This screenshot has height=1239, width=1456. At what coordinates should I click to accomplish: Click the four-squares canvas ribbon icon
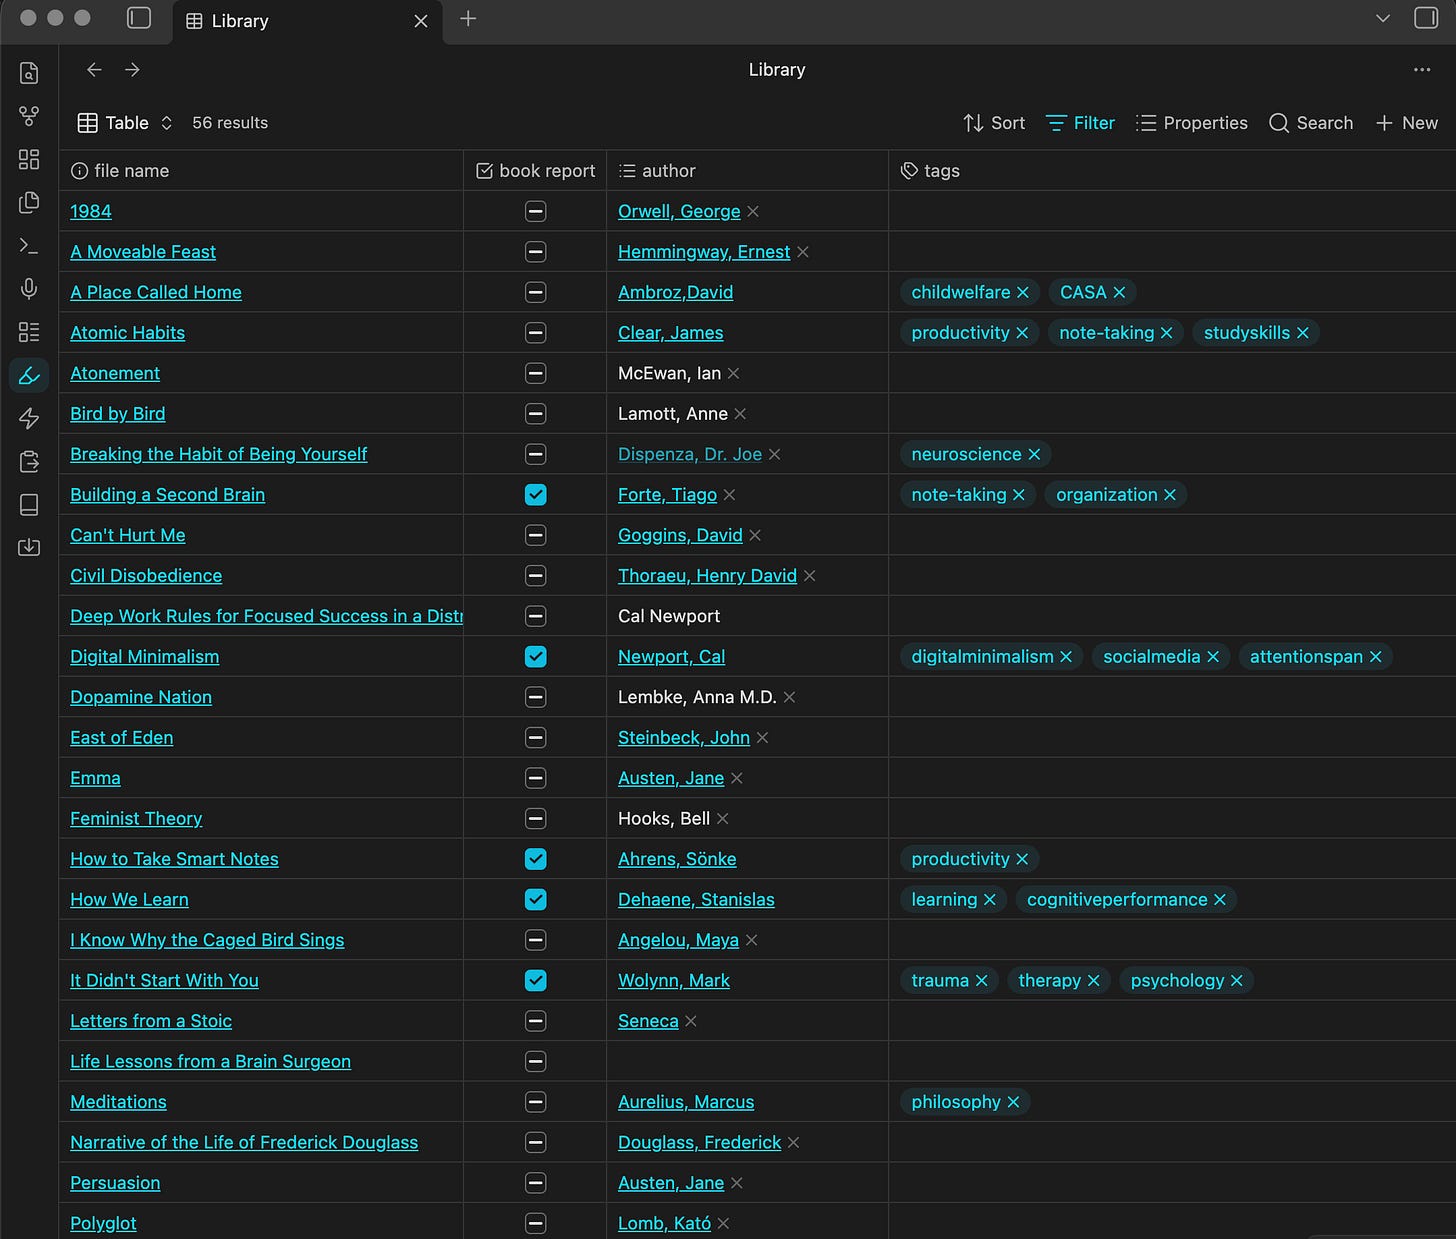click(x=29, y=160)
